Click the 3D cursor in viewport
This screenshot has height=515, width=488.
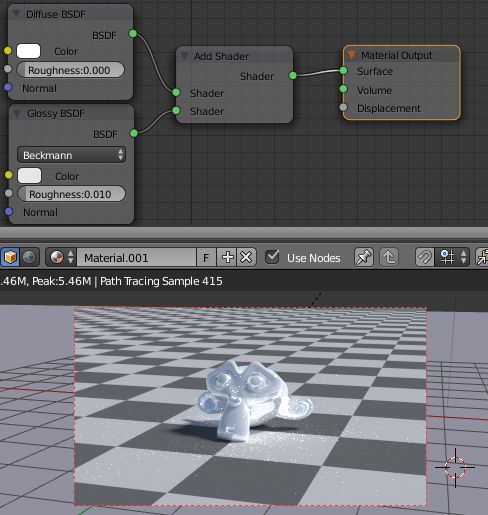coord(455,467)
